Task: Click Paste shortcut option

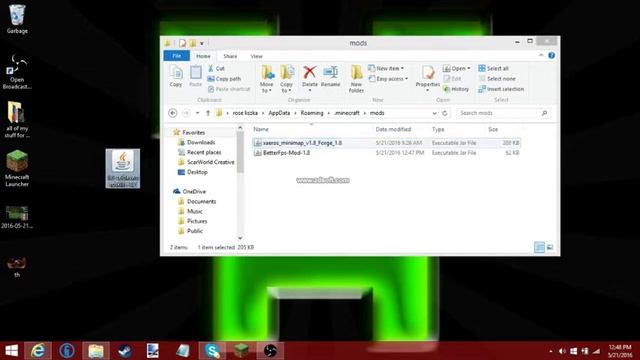Action: tap(229, 89)
